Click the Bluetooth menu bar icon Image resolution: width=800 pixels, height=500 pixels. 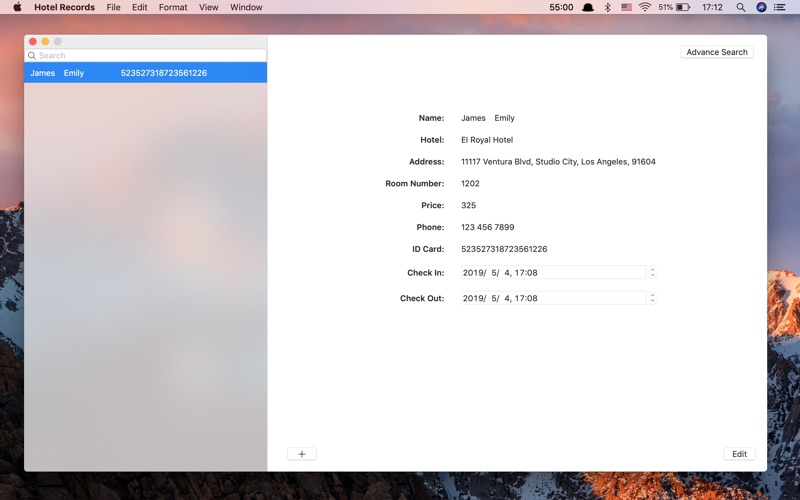pos(607,7)
